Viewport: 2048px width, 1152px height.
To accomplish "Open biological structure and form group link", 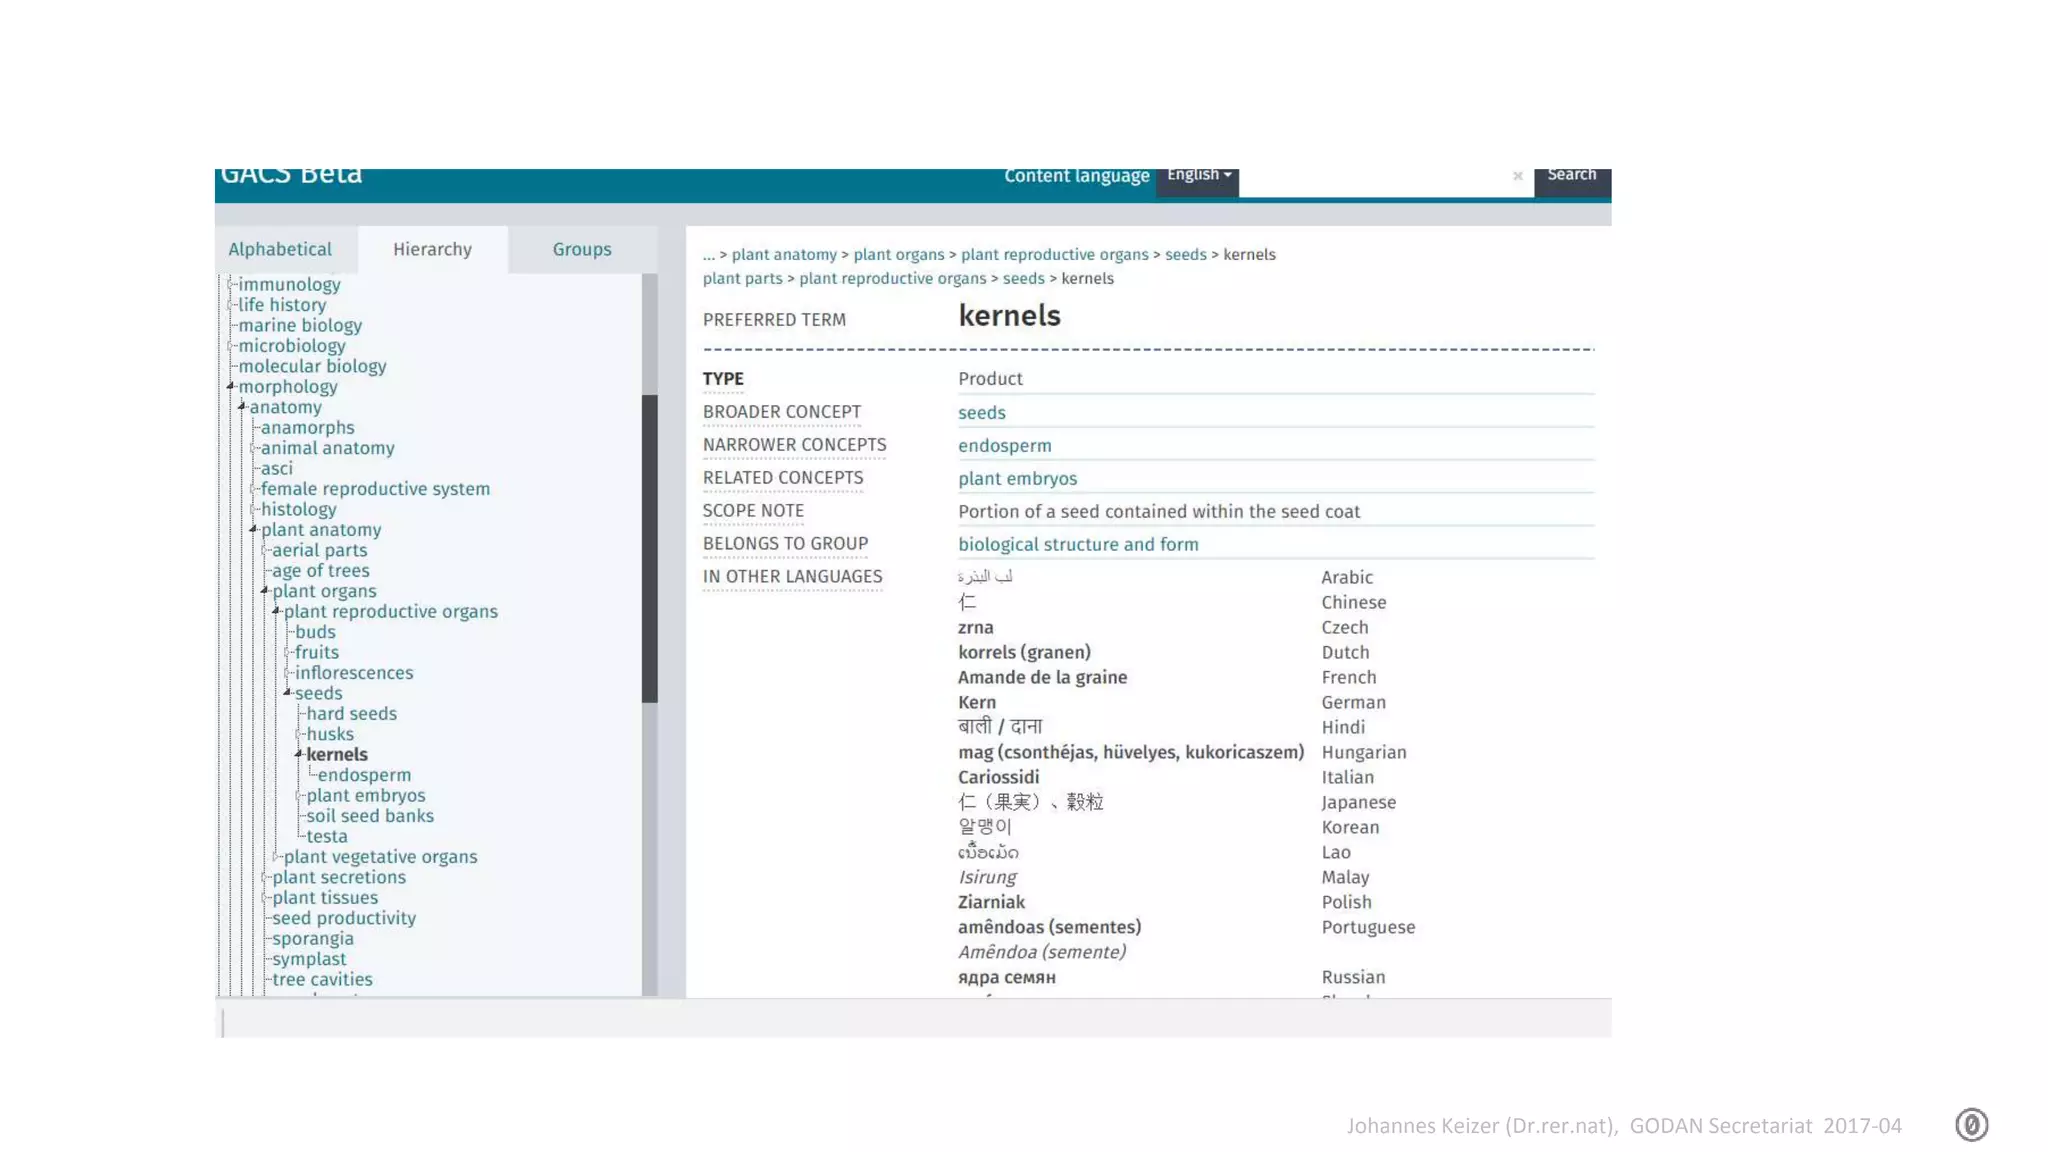I will tap(1077, 545).
